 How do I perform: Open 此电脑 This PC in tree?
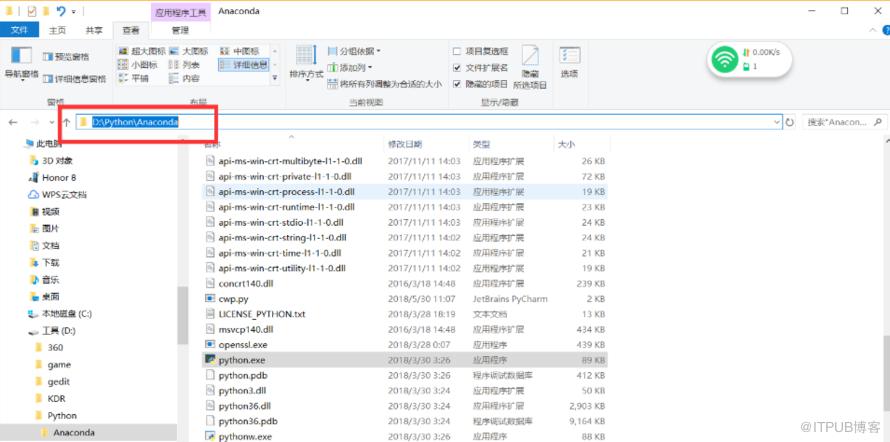coord(44,144)
